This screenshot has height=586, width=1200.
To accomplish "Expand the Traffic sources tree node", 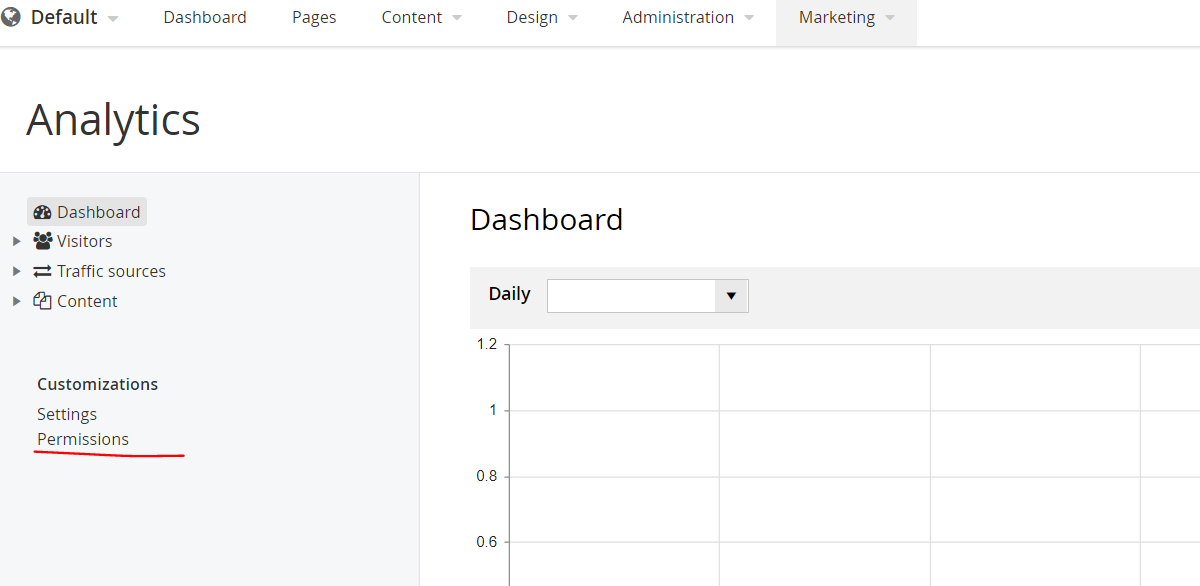I will point(16,271).
